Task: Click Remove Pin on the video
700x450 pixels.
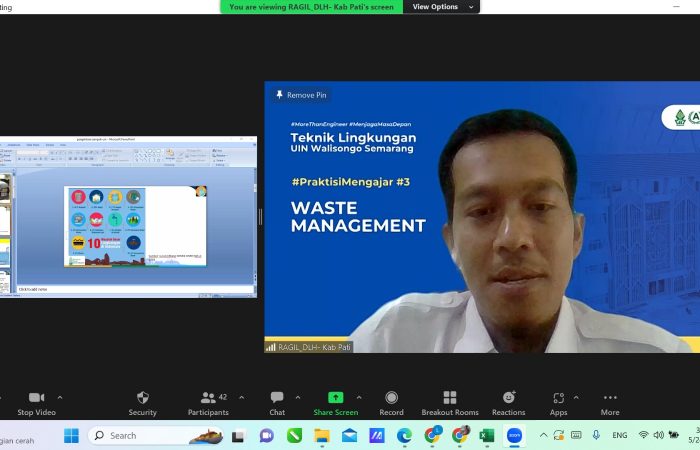Action: [x=300, y=95]
